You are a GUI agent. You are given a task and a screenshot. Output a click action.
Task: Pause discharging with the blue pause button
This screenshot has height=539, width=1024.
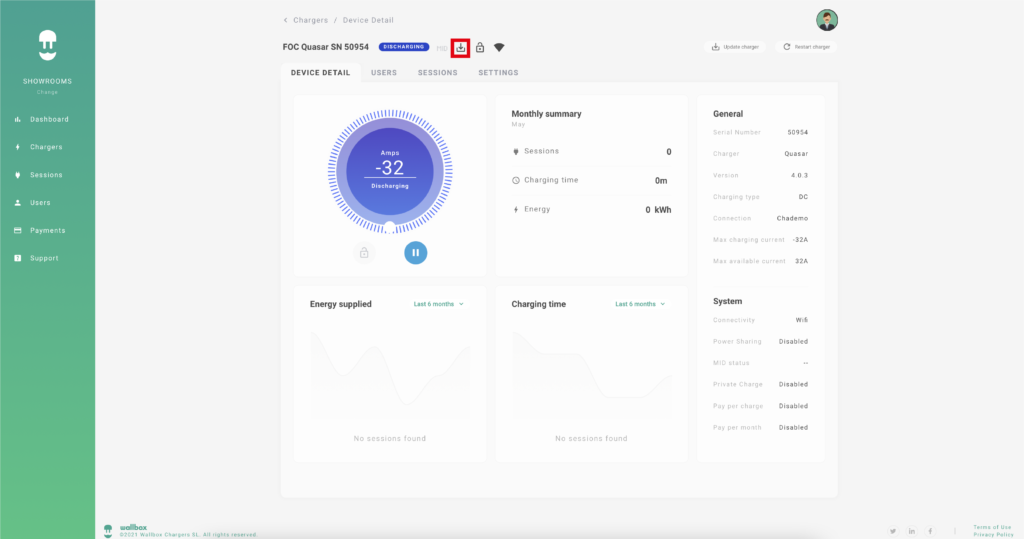pos(415,253)
